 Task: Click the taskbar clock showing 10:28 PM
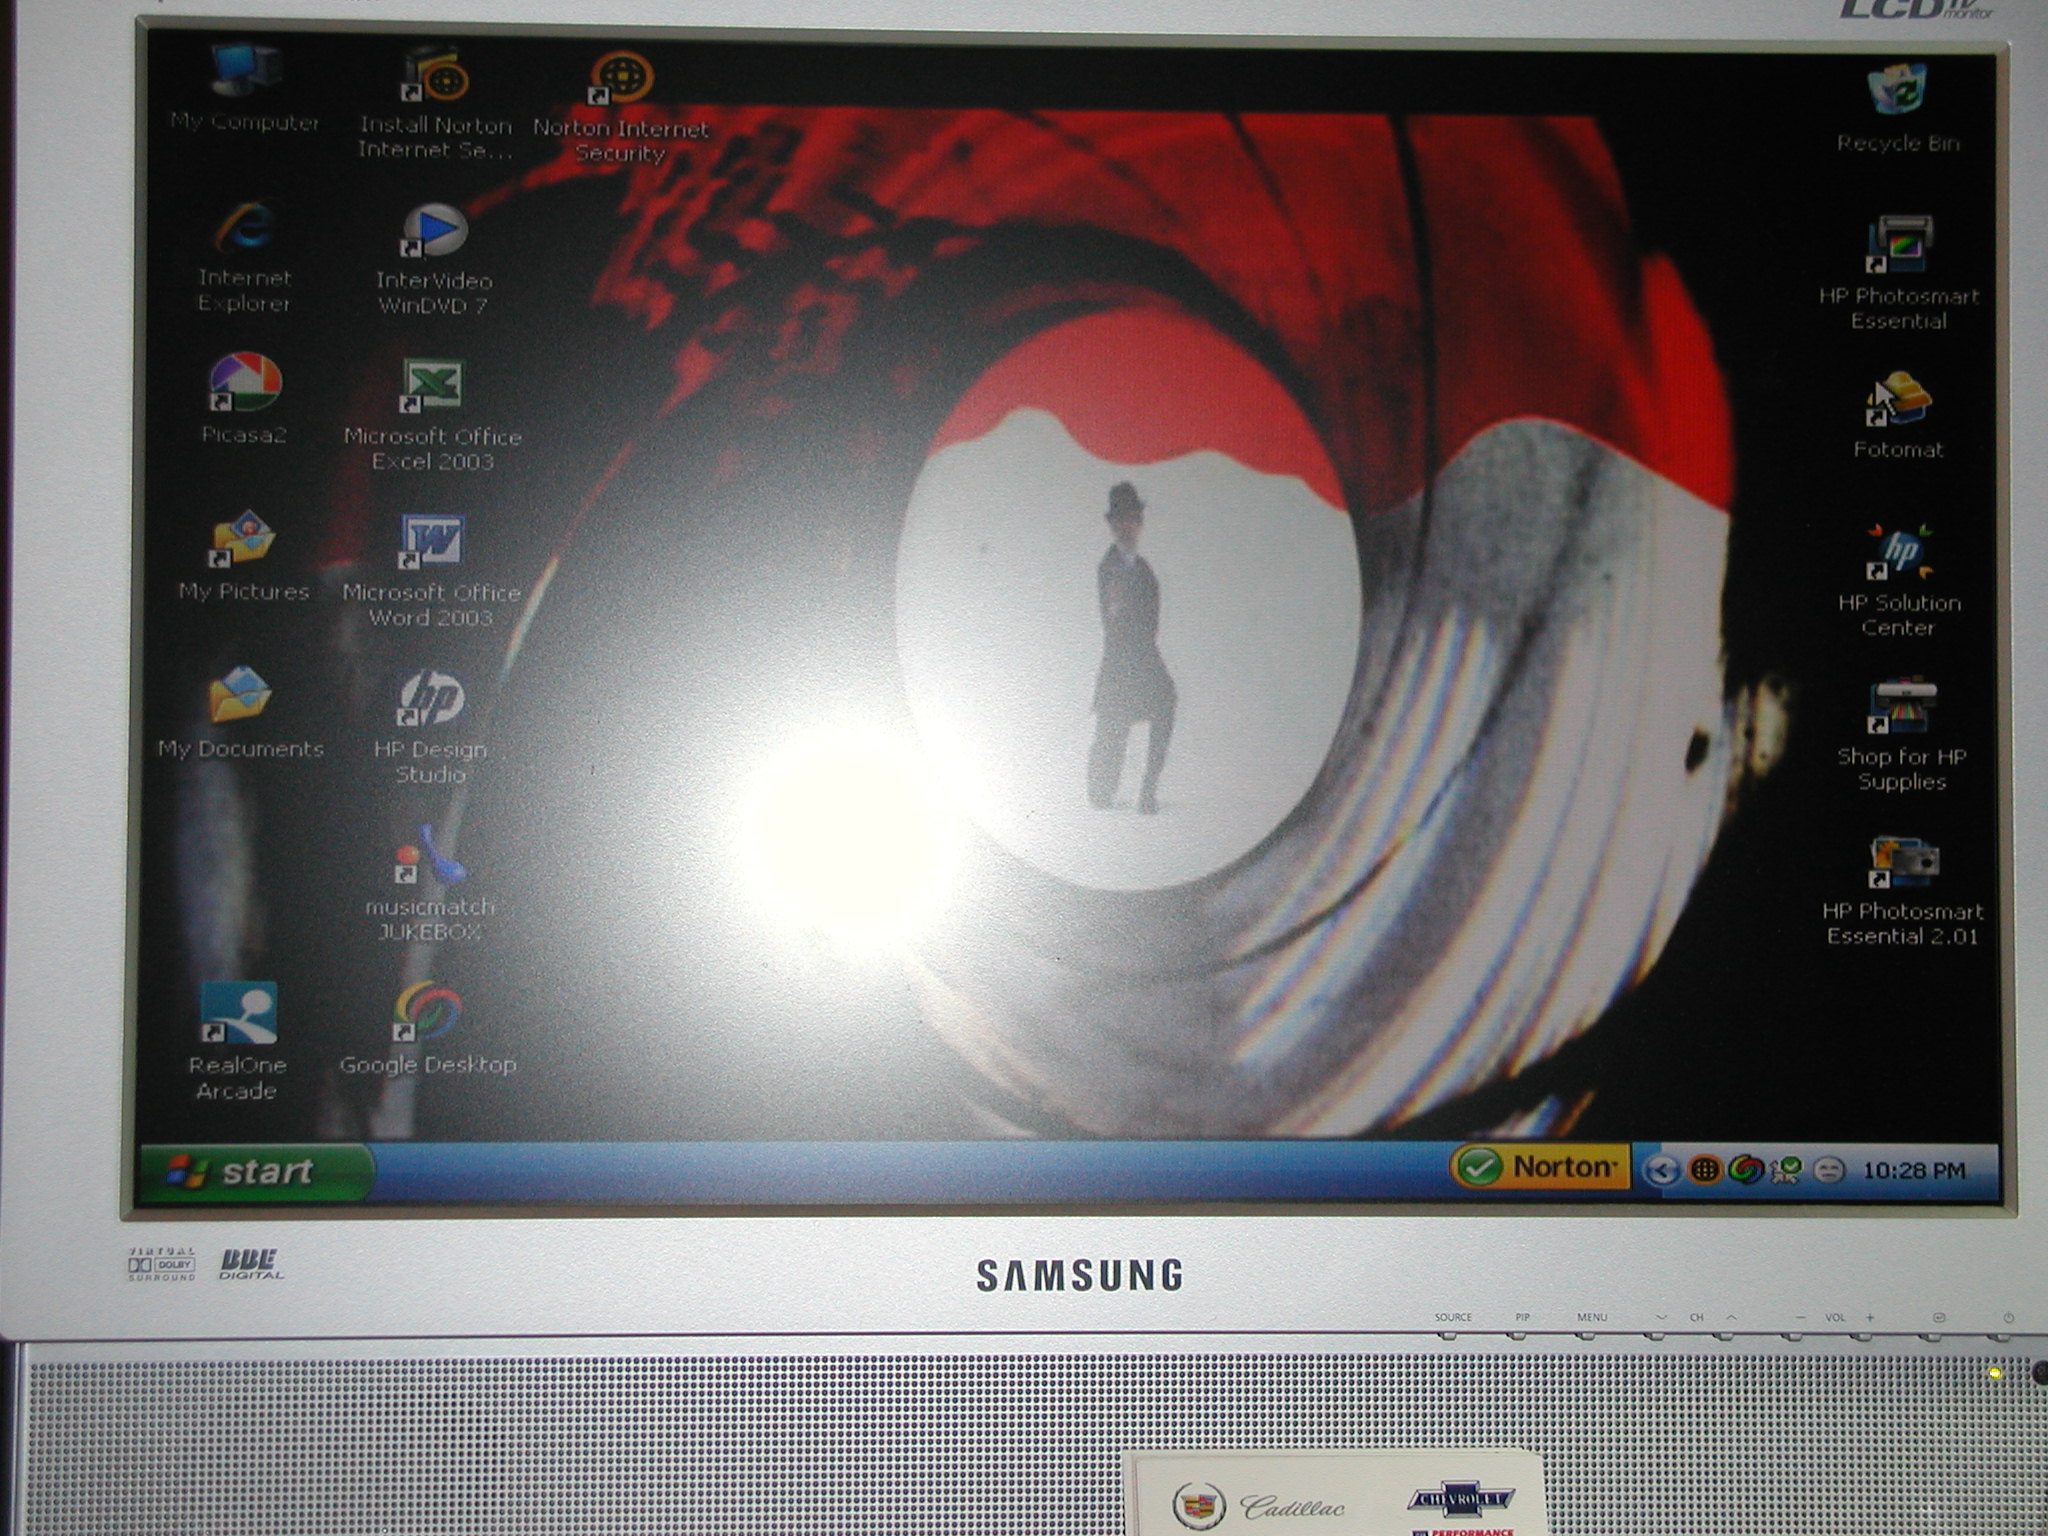[x=1913, y=1171]
